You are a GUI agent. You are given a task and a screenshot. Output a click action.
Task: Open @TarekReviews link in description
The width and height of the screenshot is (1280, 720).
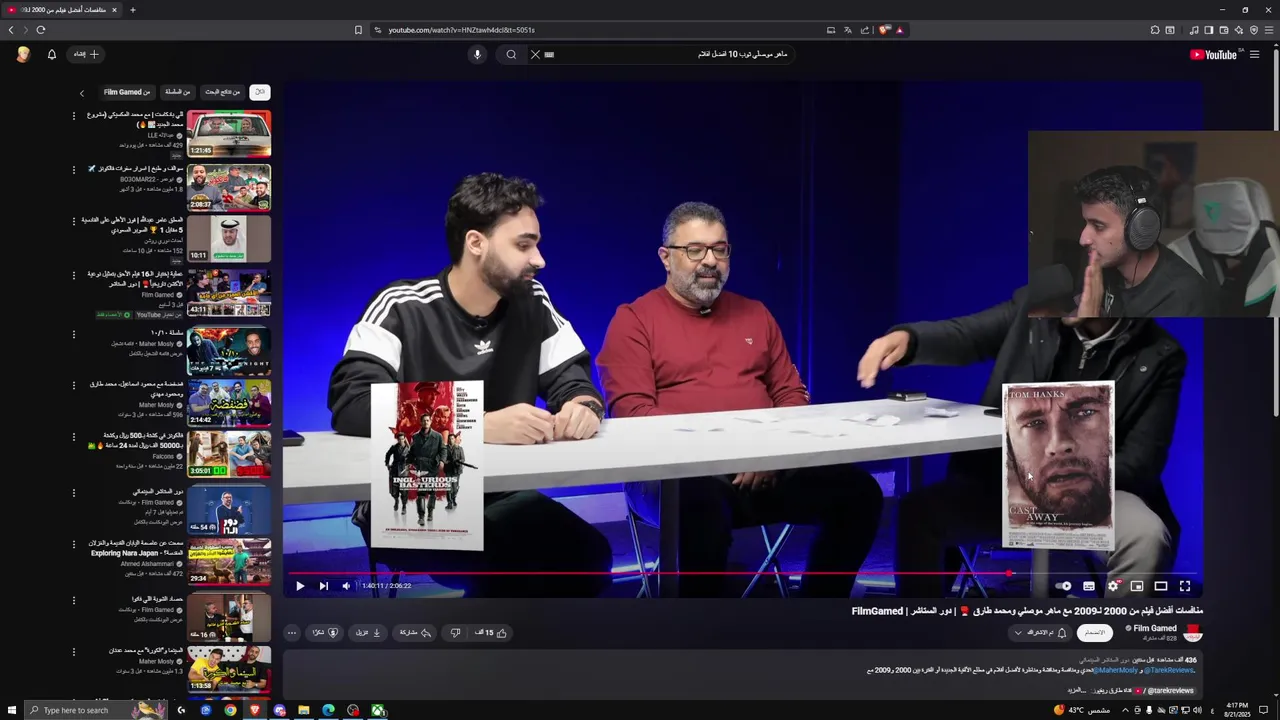pos(1169,670)
